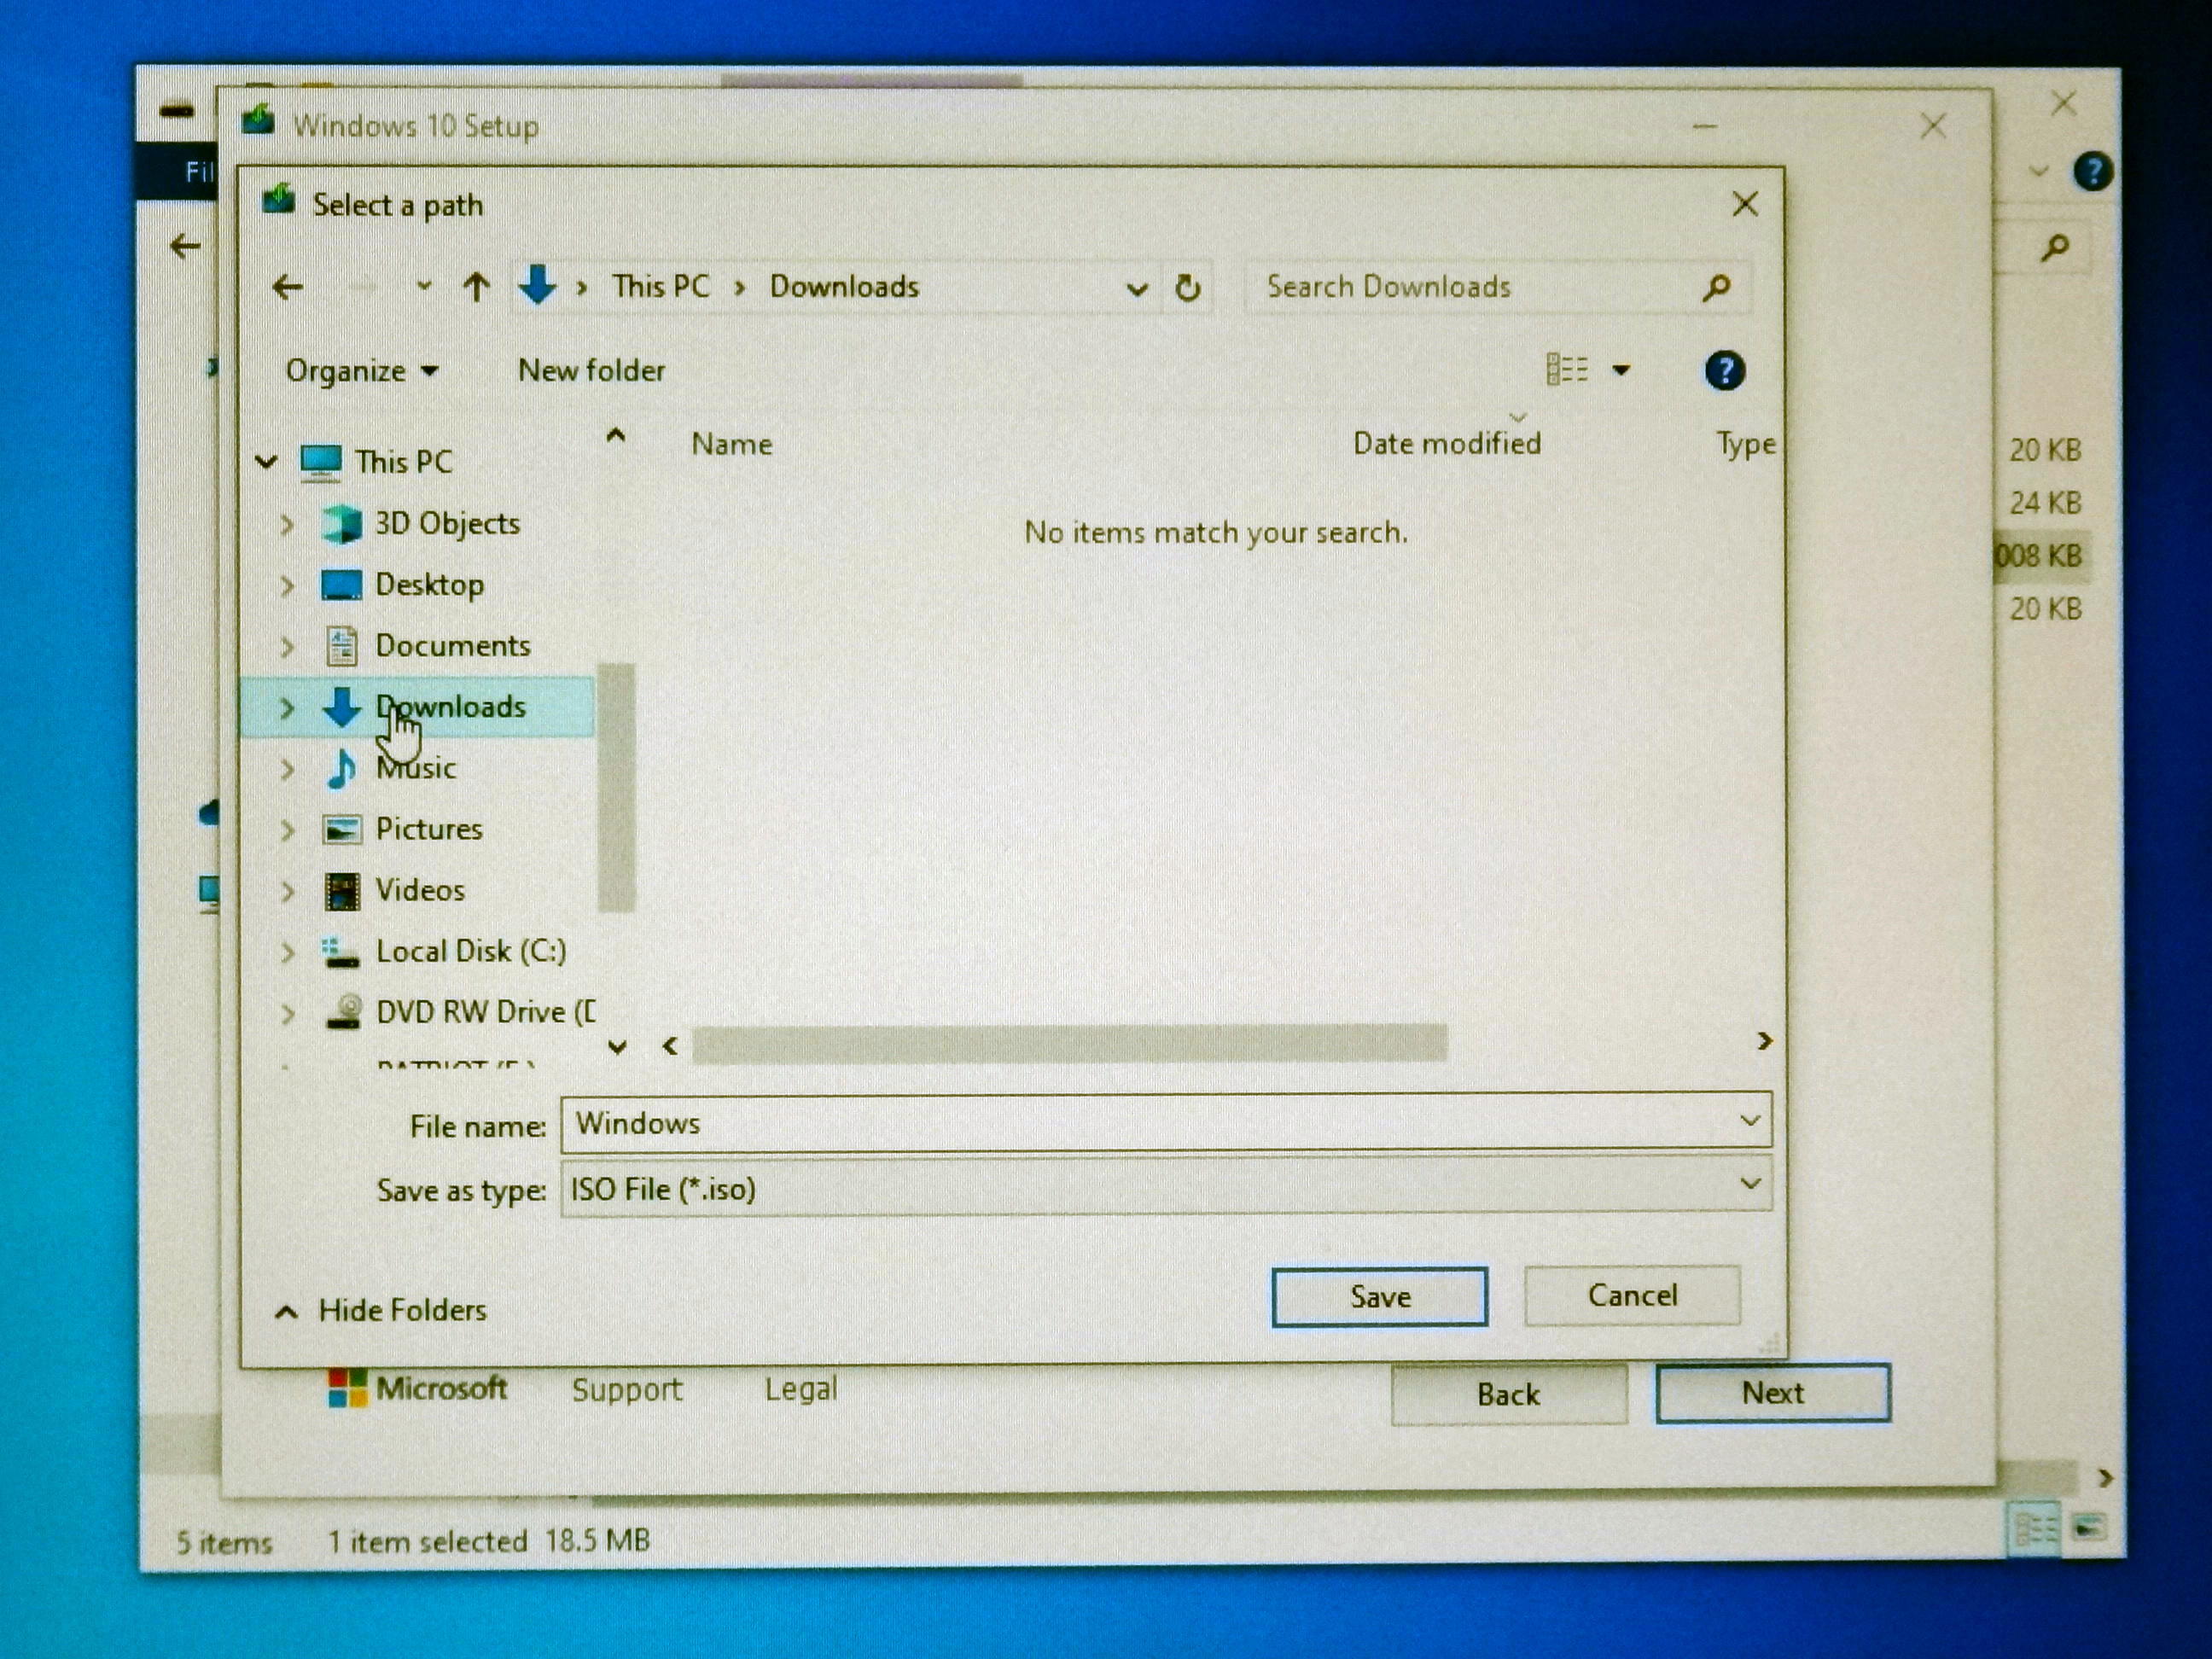Expand the Desktop tree node
This screenshot has height=1659, width=2212.
coord(288,585)
